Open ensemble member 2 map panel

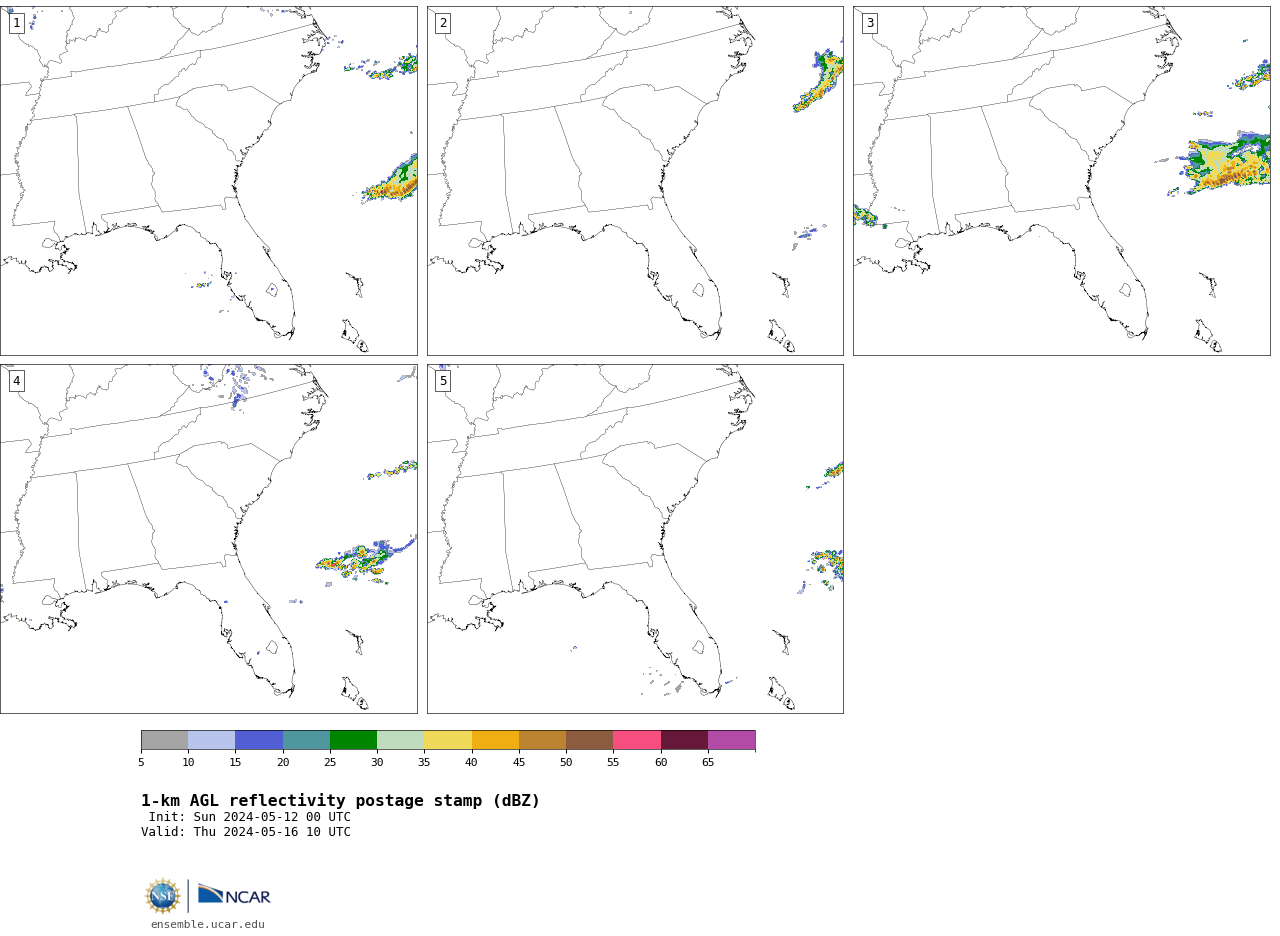click(635, 181)
